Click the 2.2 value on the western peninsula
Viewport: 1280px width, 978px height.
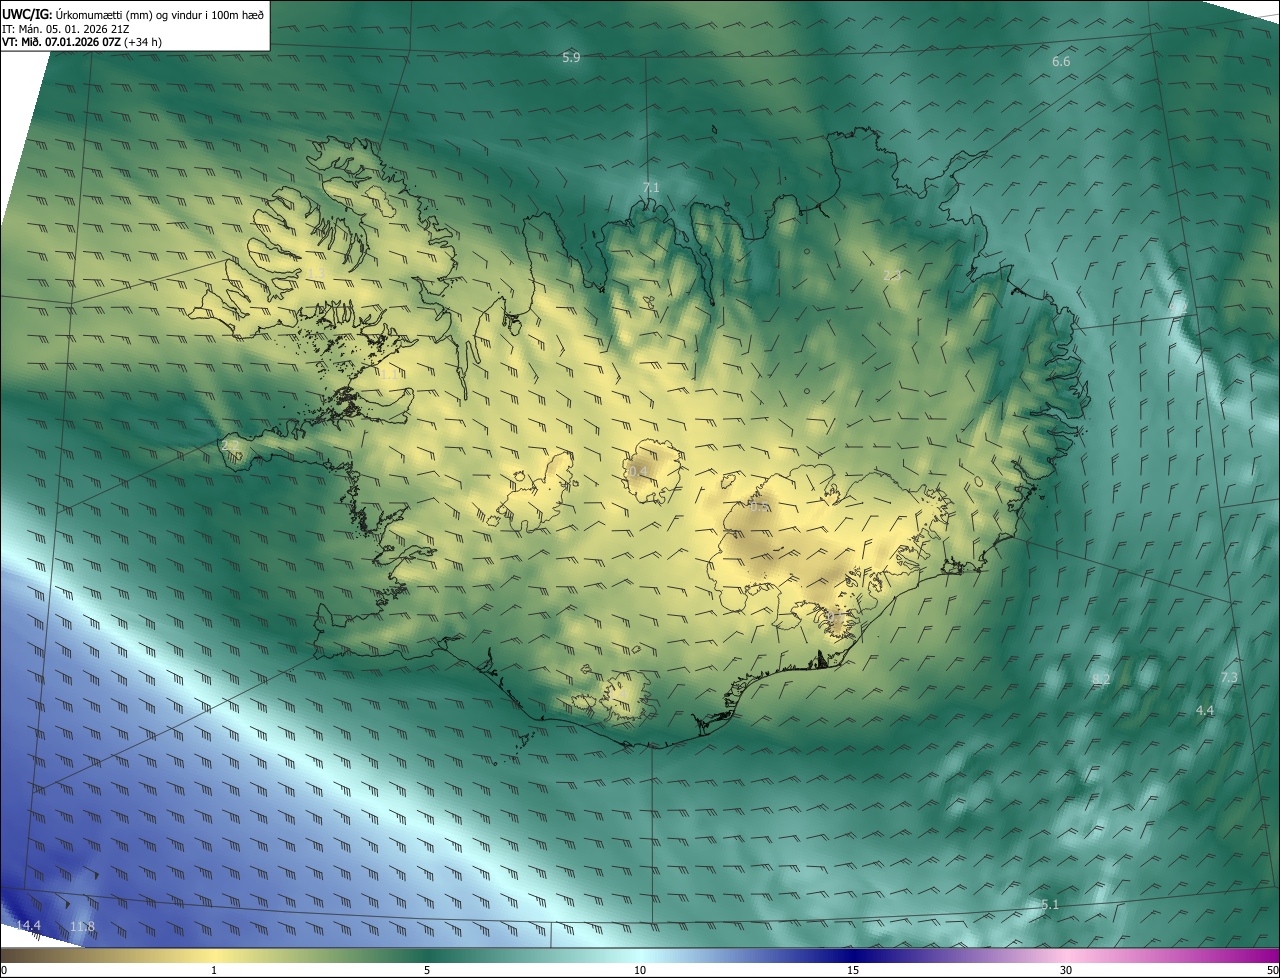(230, 445)
